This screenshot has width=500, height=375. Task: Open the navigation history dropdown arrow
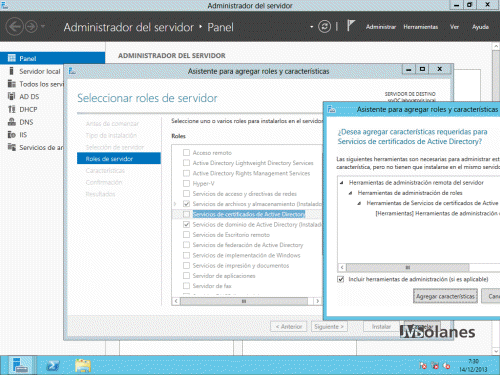click(x=43, y=26)
